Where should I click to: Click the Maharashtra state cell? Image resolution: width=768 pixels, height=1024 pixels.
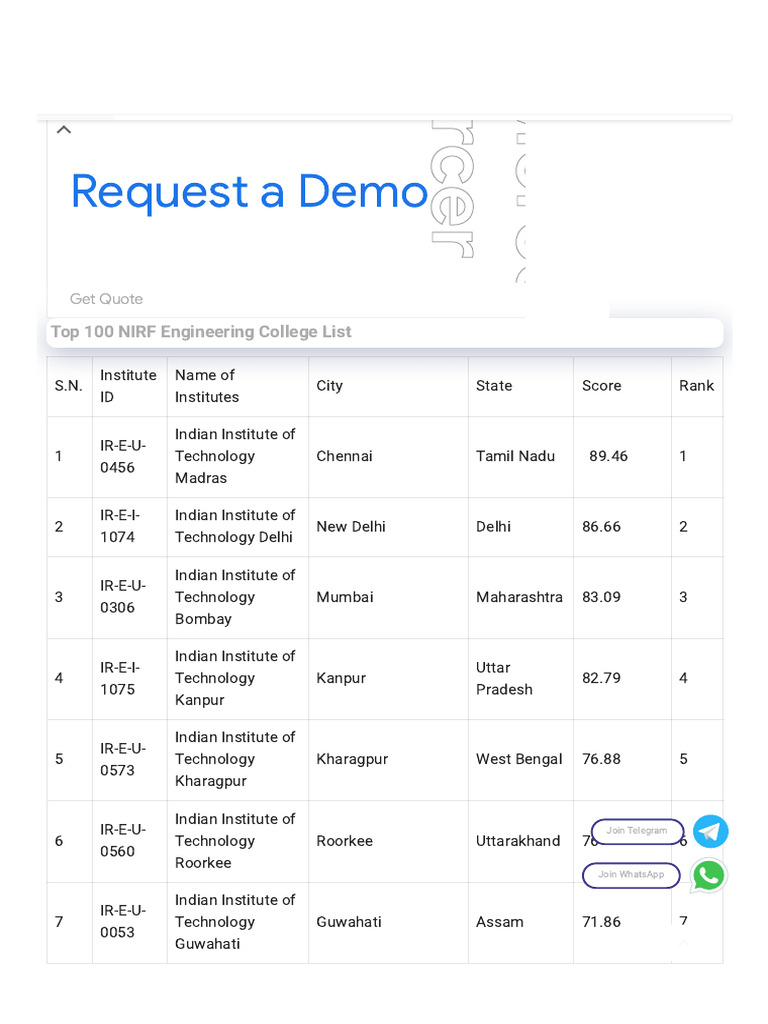click(x=519, y=597)
